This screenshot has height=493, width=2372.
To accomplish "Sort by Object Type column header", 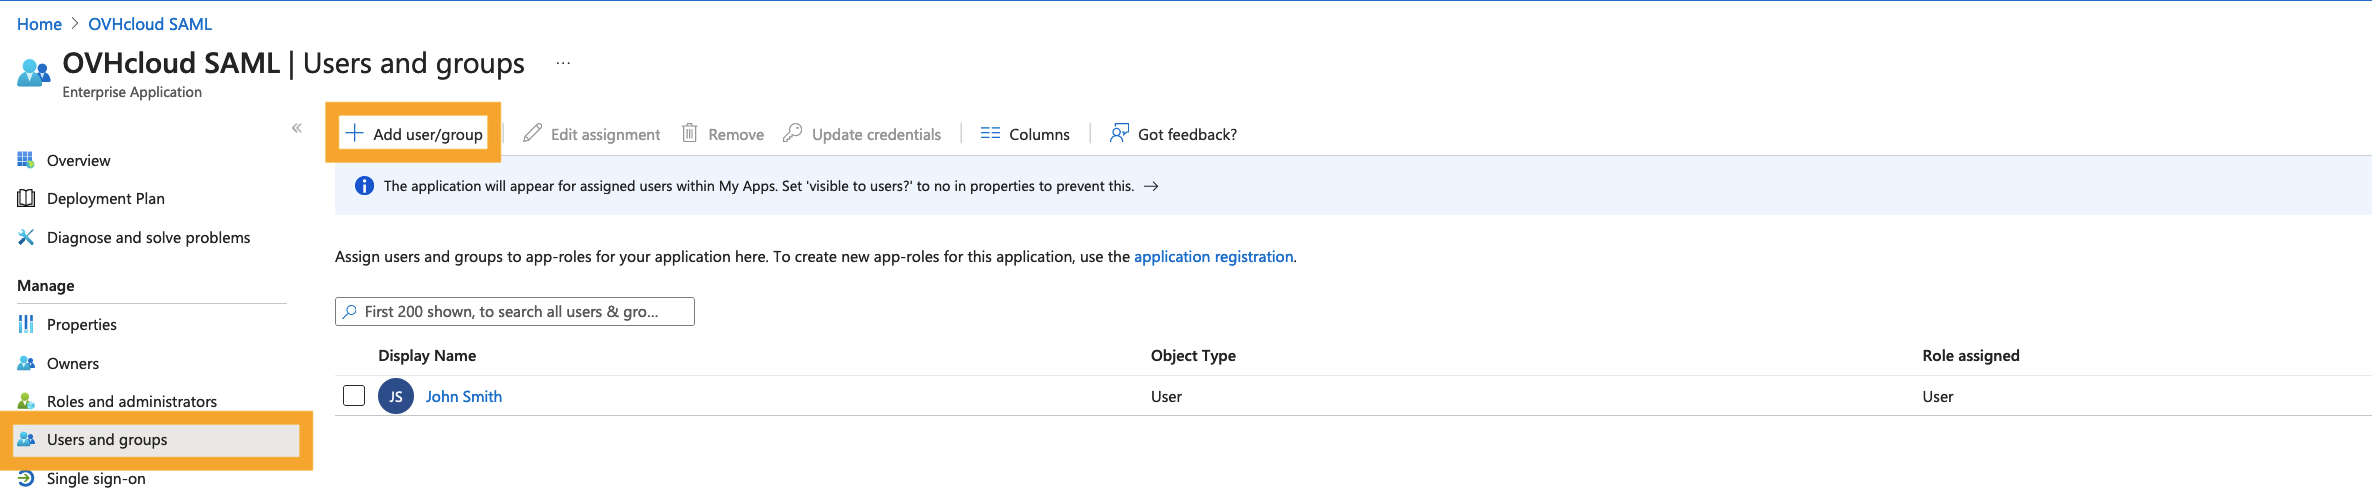I will click(x=1193, y=356).
